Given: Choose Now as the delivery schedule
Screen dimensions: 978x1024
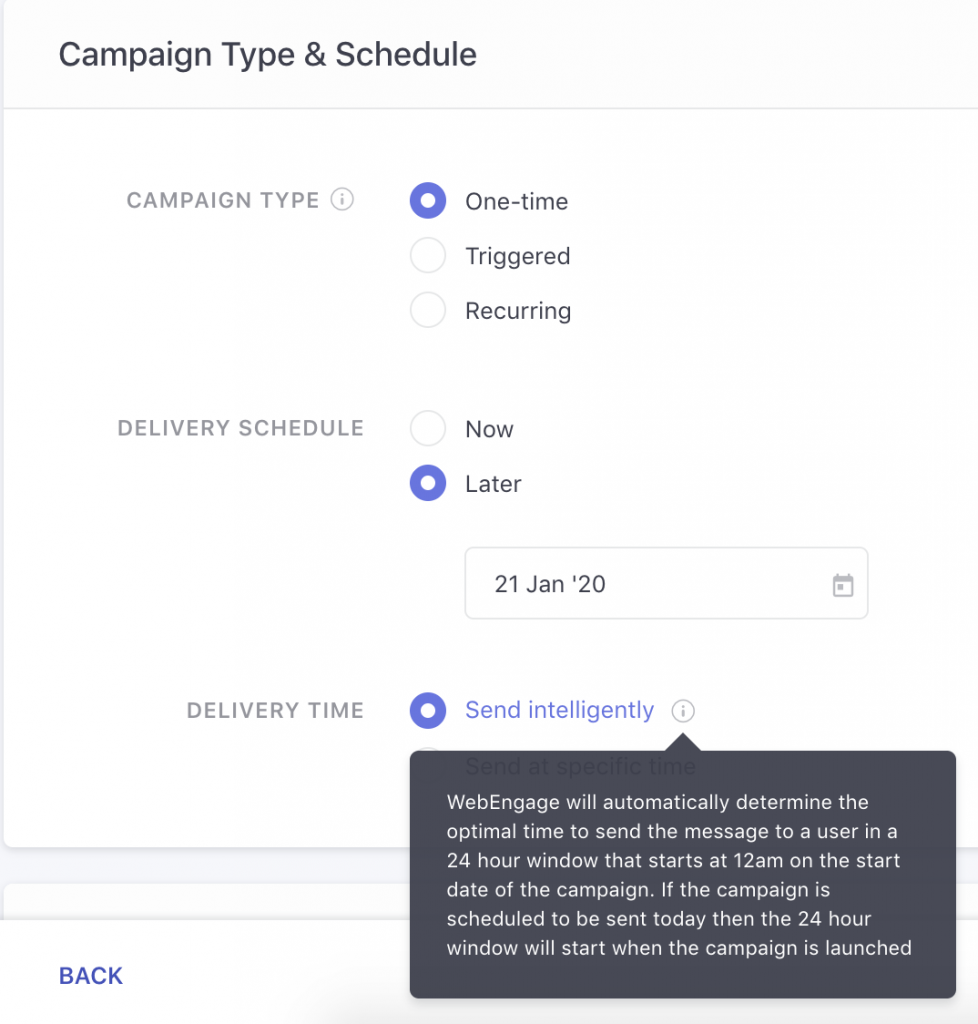Looking at the screenshot, I should tap(428, 428).
